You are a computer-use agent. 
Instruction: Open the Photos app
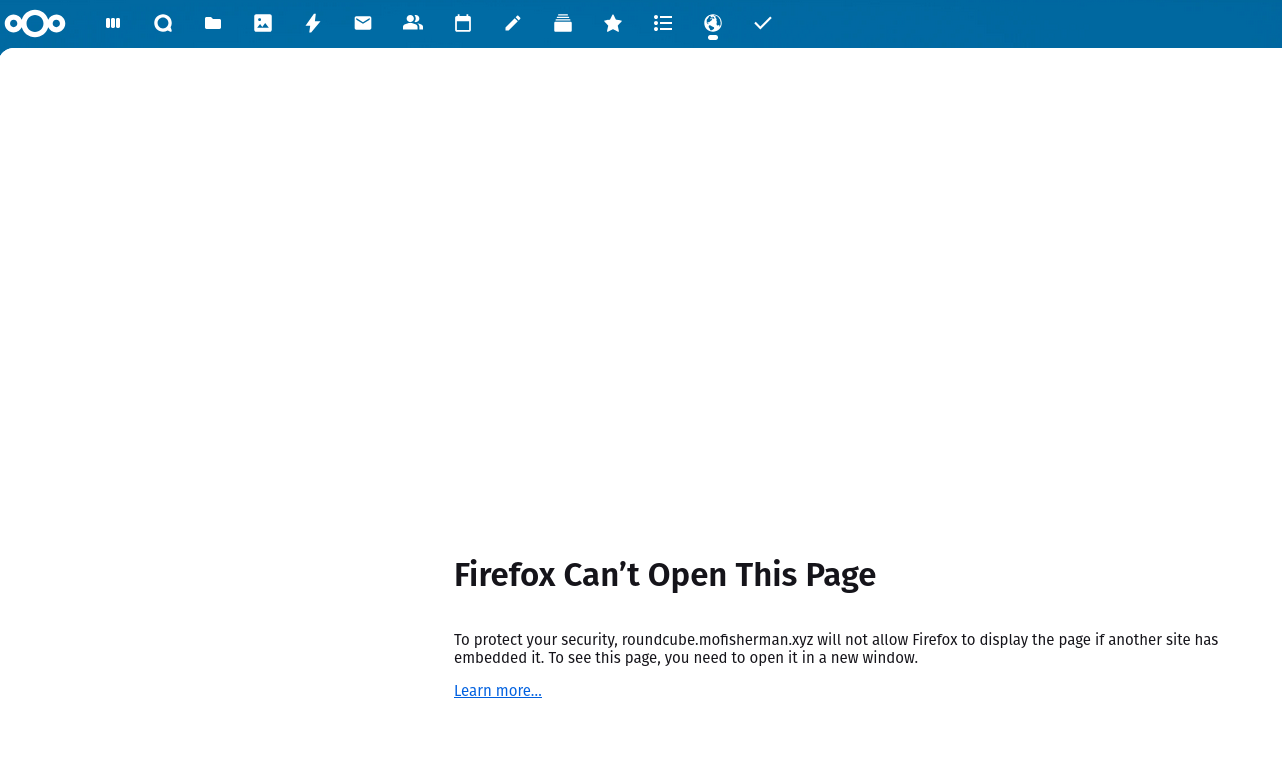point(263,23)
